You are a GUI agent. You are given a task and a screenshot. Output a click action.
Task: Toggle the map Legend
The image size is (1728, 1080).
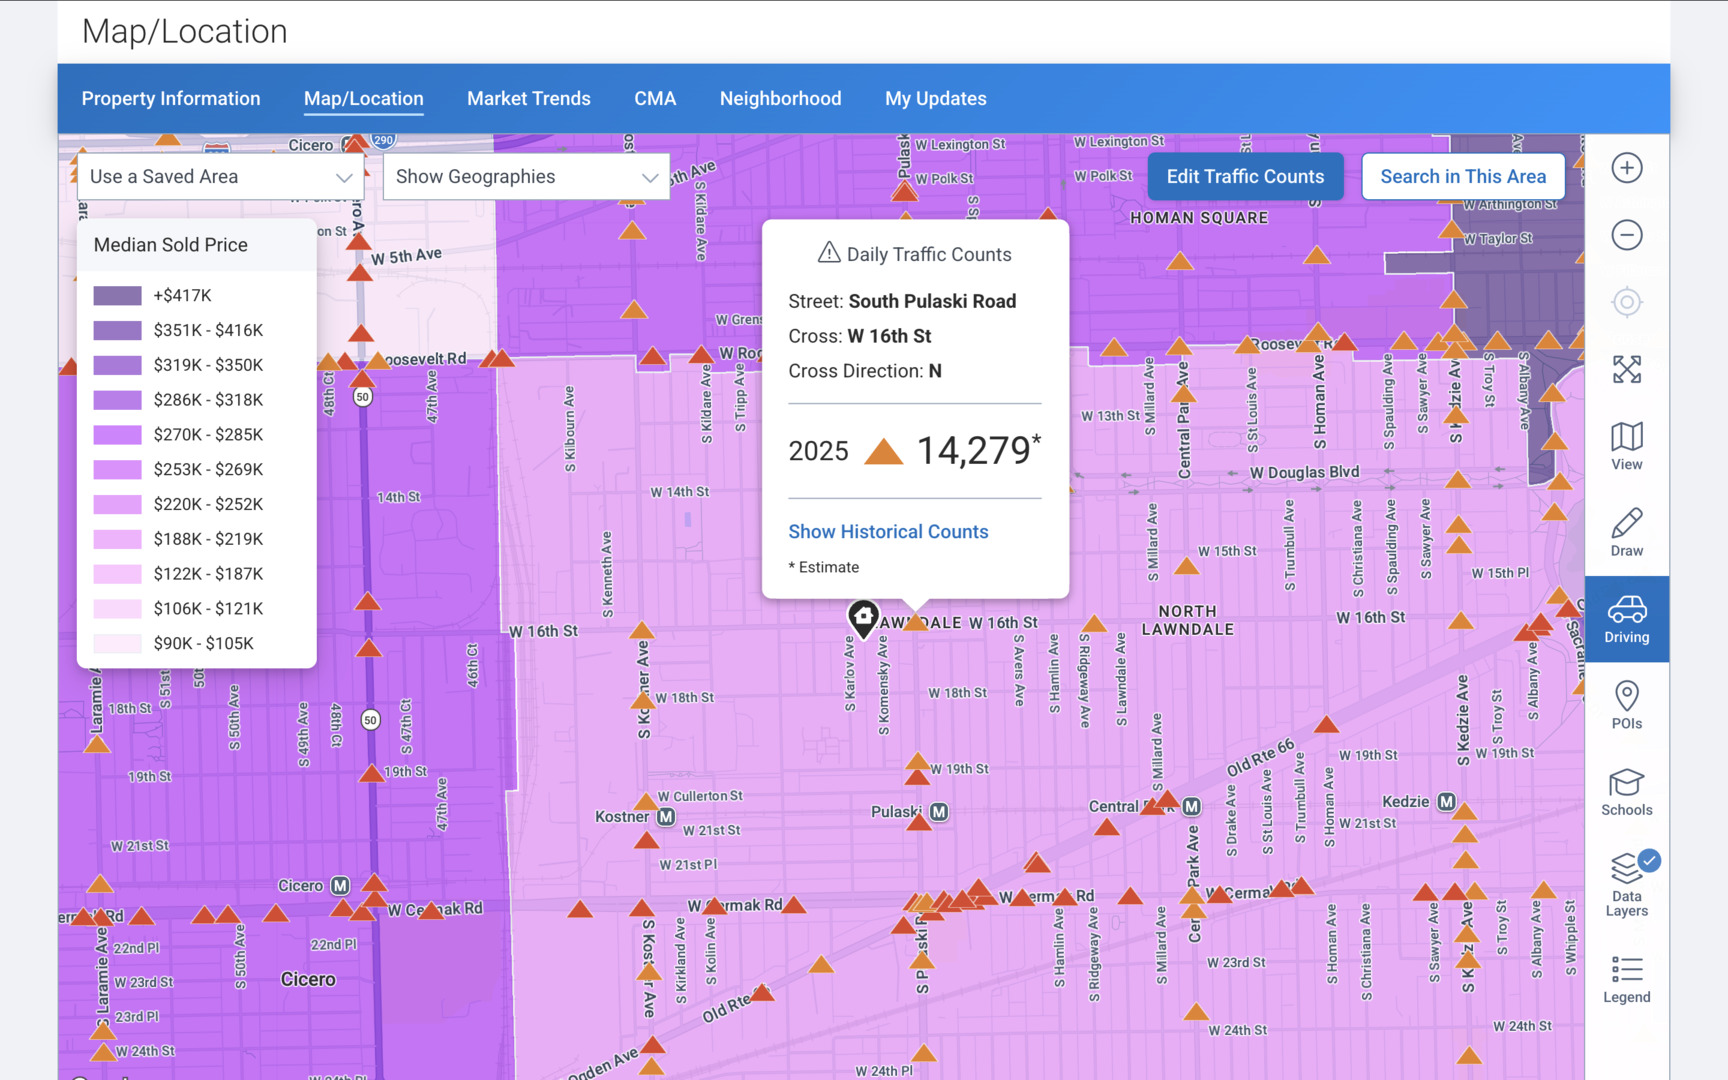[1626, 979]
